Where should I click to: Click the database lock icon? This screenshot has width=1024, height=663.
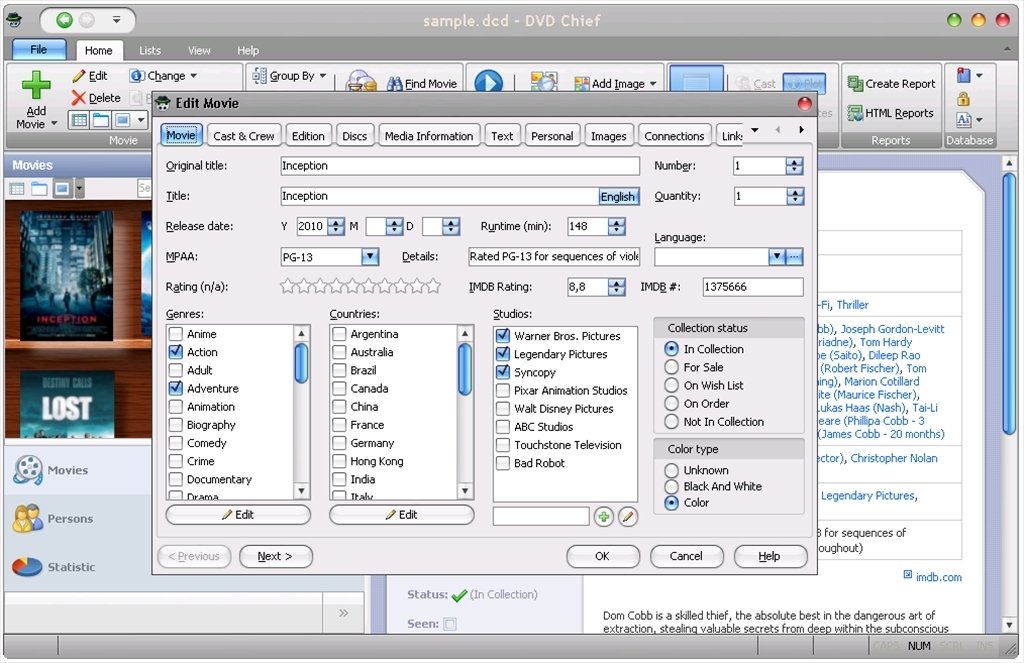(x=963, y=99)
